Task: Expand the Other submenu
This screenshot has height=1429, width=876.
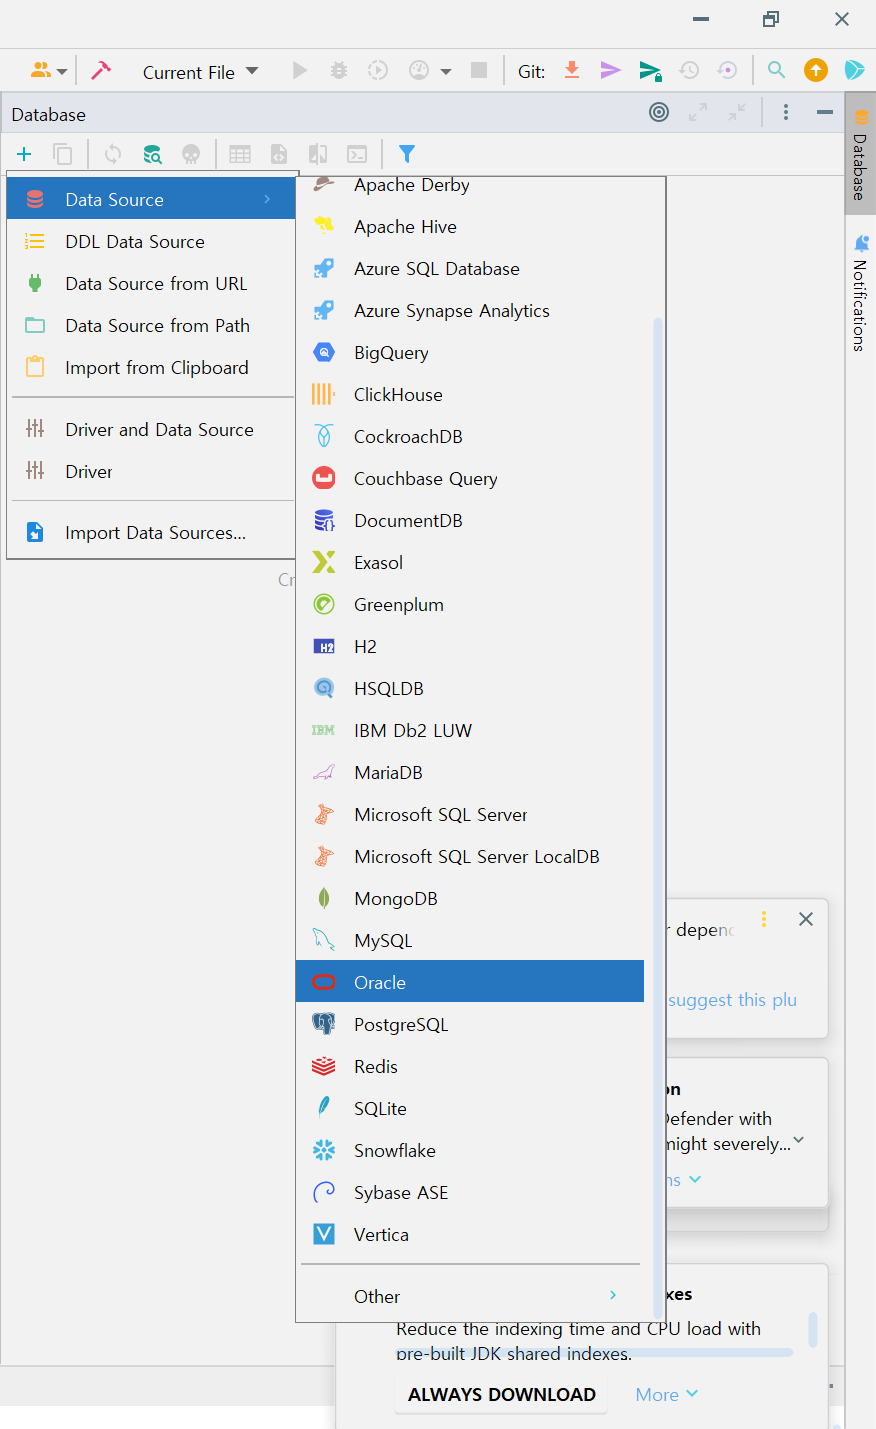Action: click(x=470, y=1297)
